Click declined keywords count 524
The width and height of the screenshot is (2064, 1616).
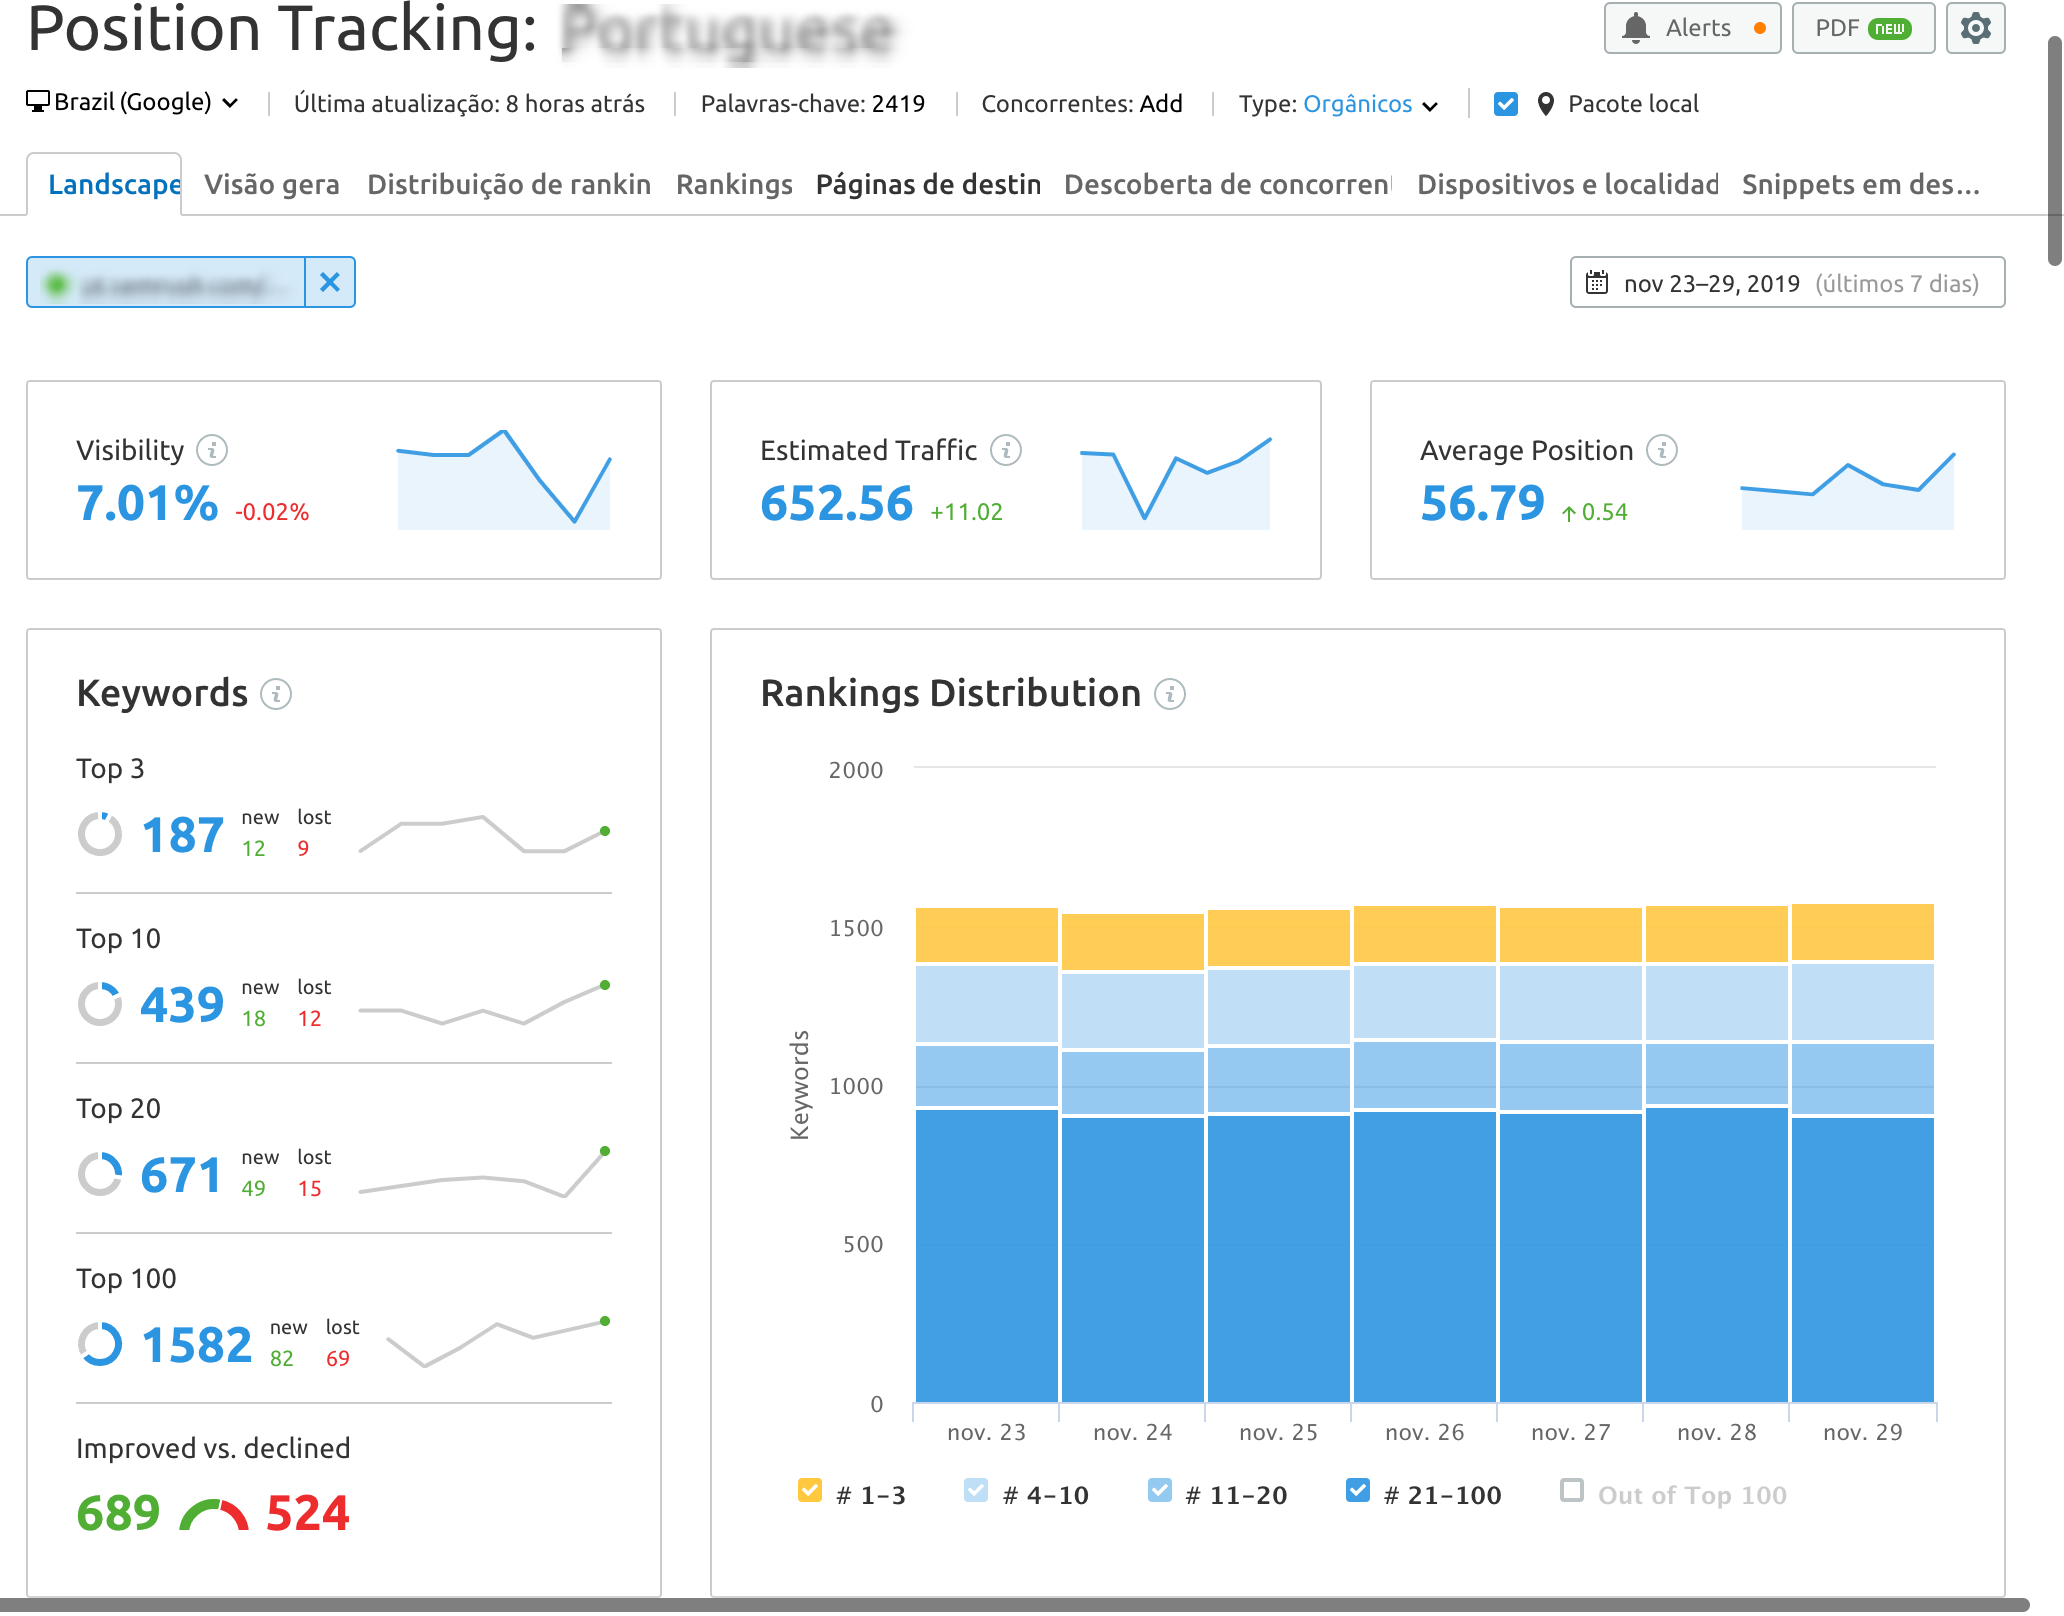tap(308, 1513)
